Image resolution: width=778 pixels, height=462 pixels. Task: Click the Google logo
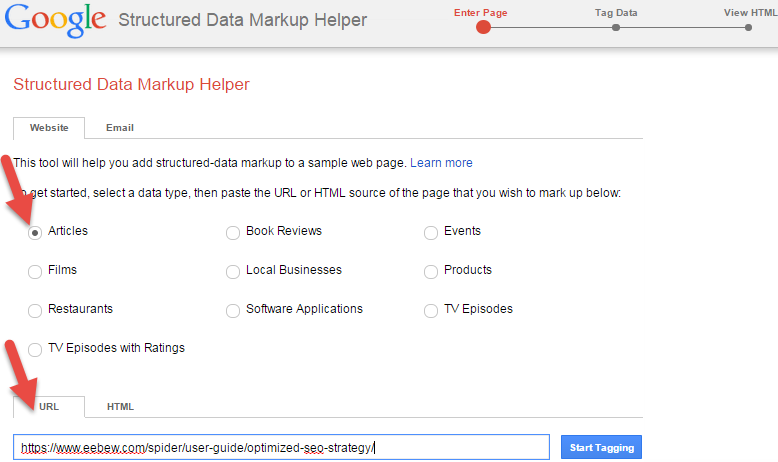click(55, 20)
